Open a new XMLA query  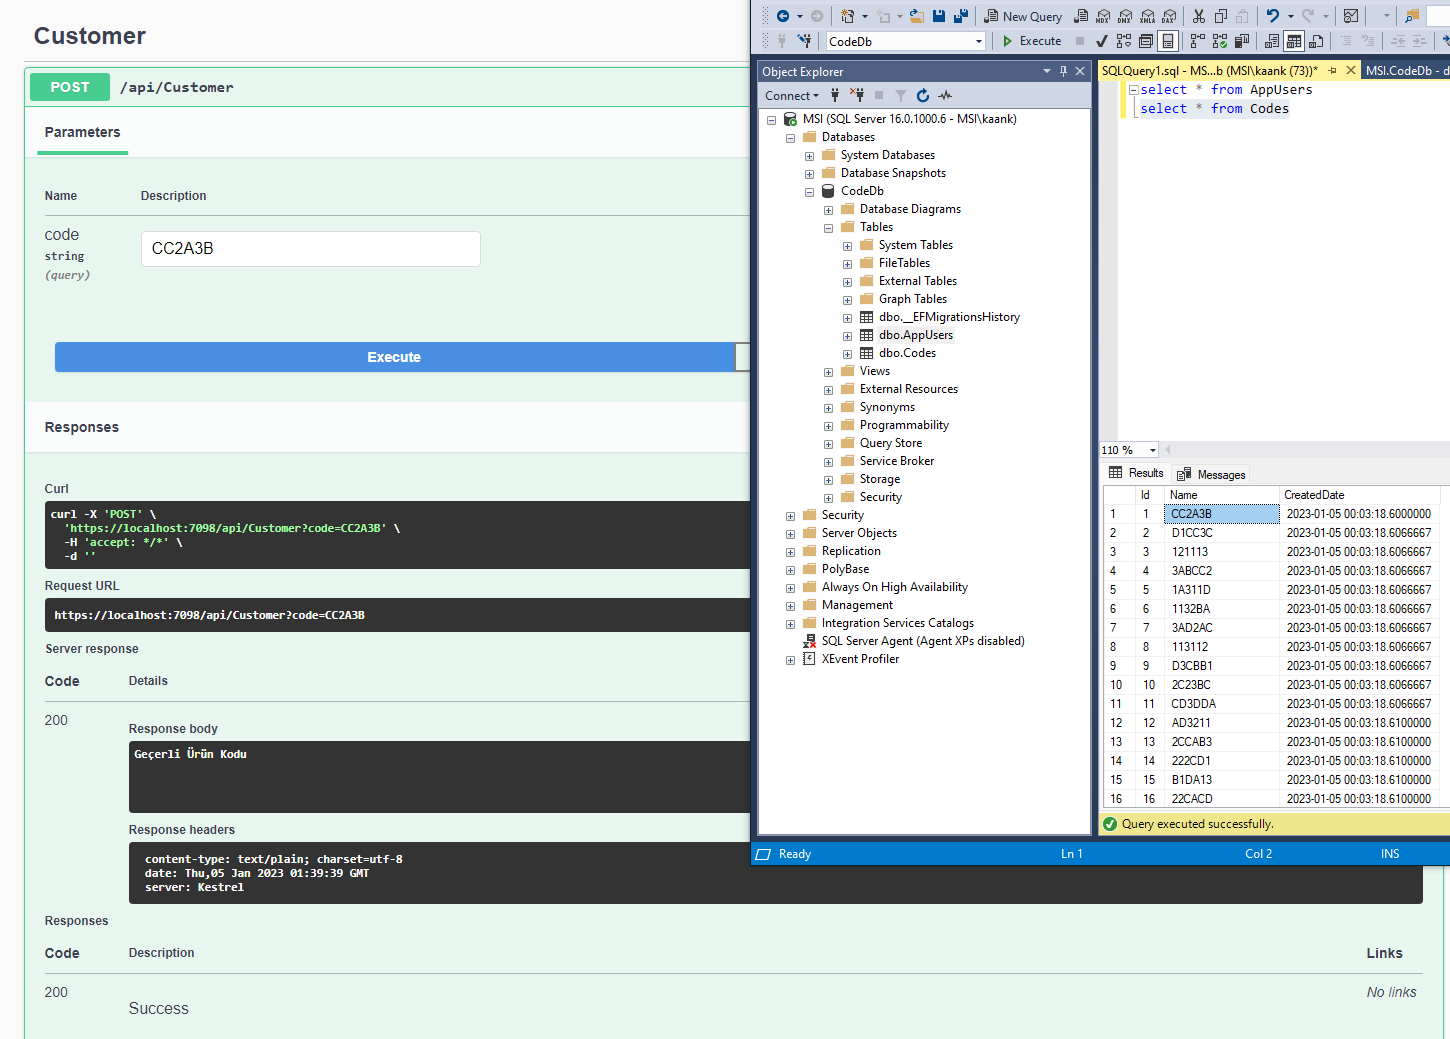1147,16
